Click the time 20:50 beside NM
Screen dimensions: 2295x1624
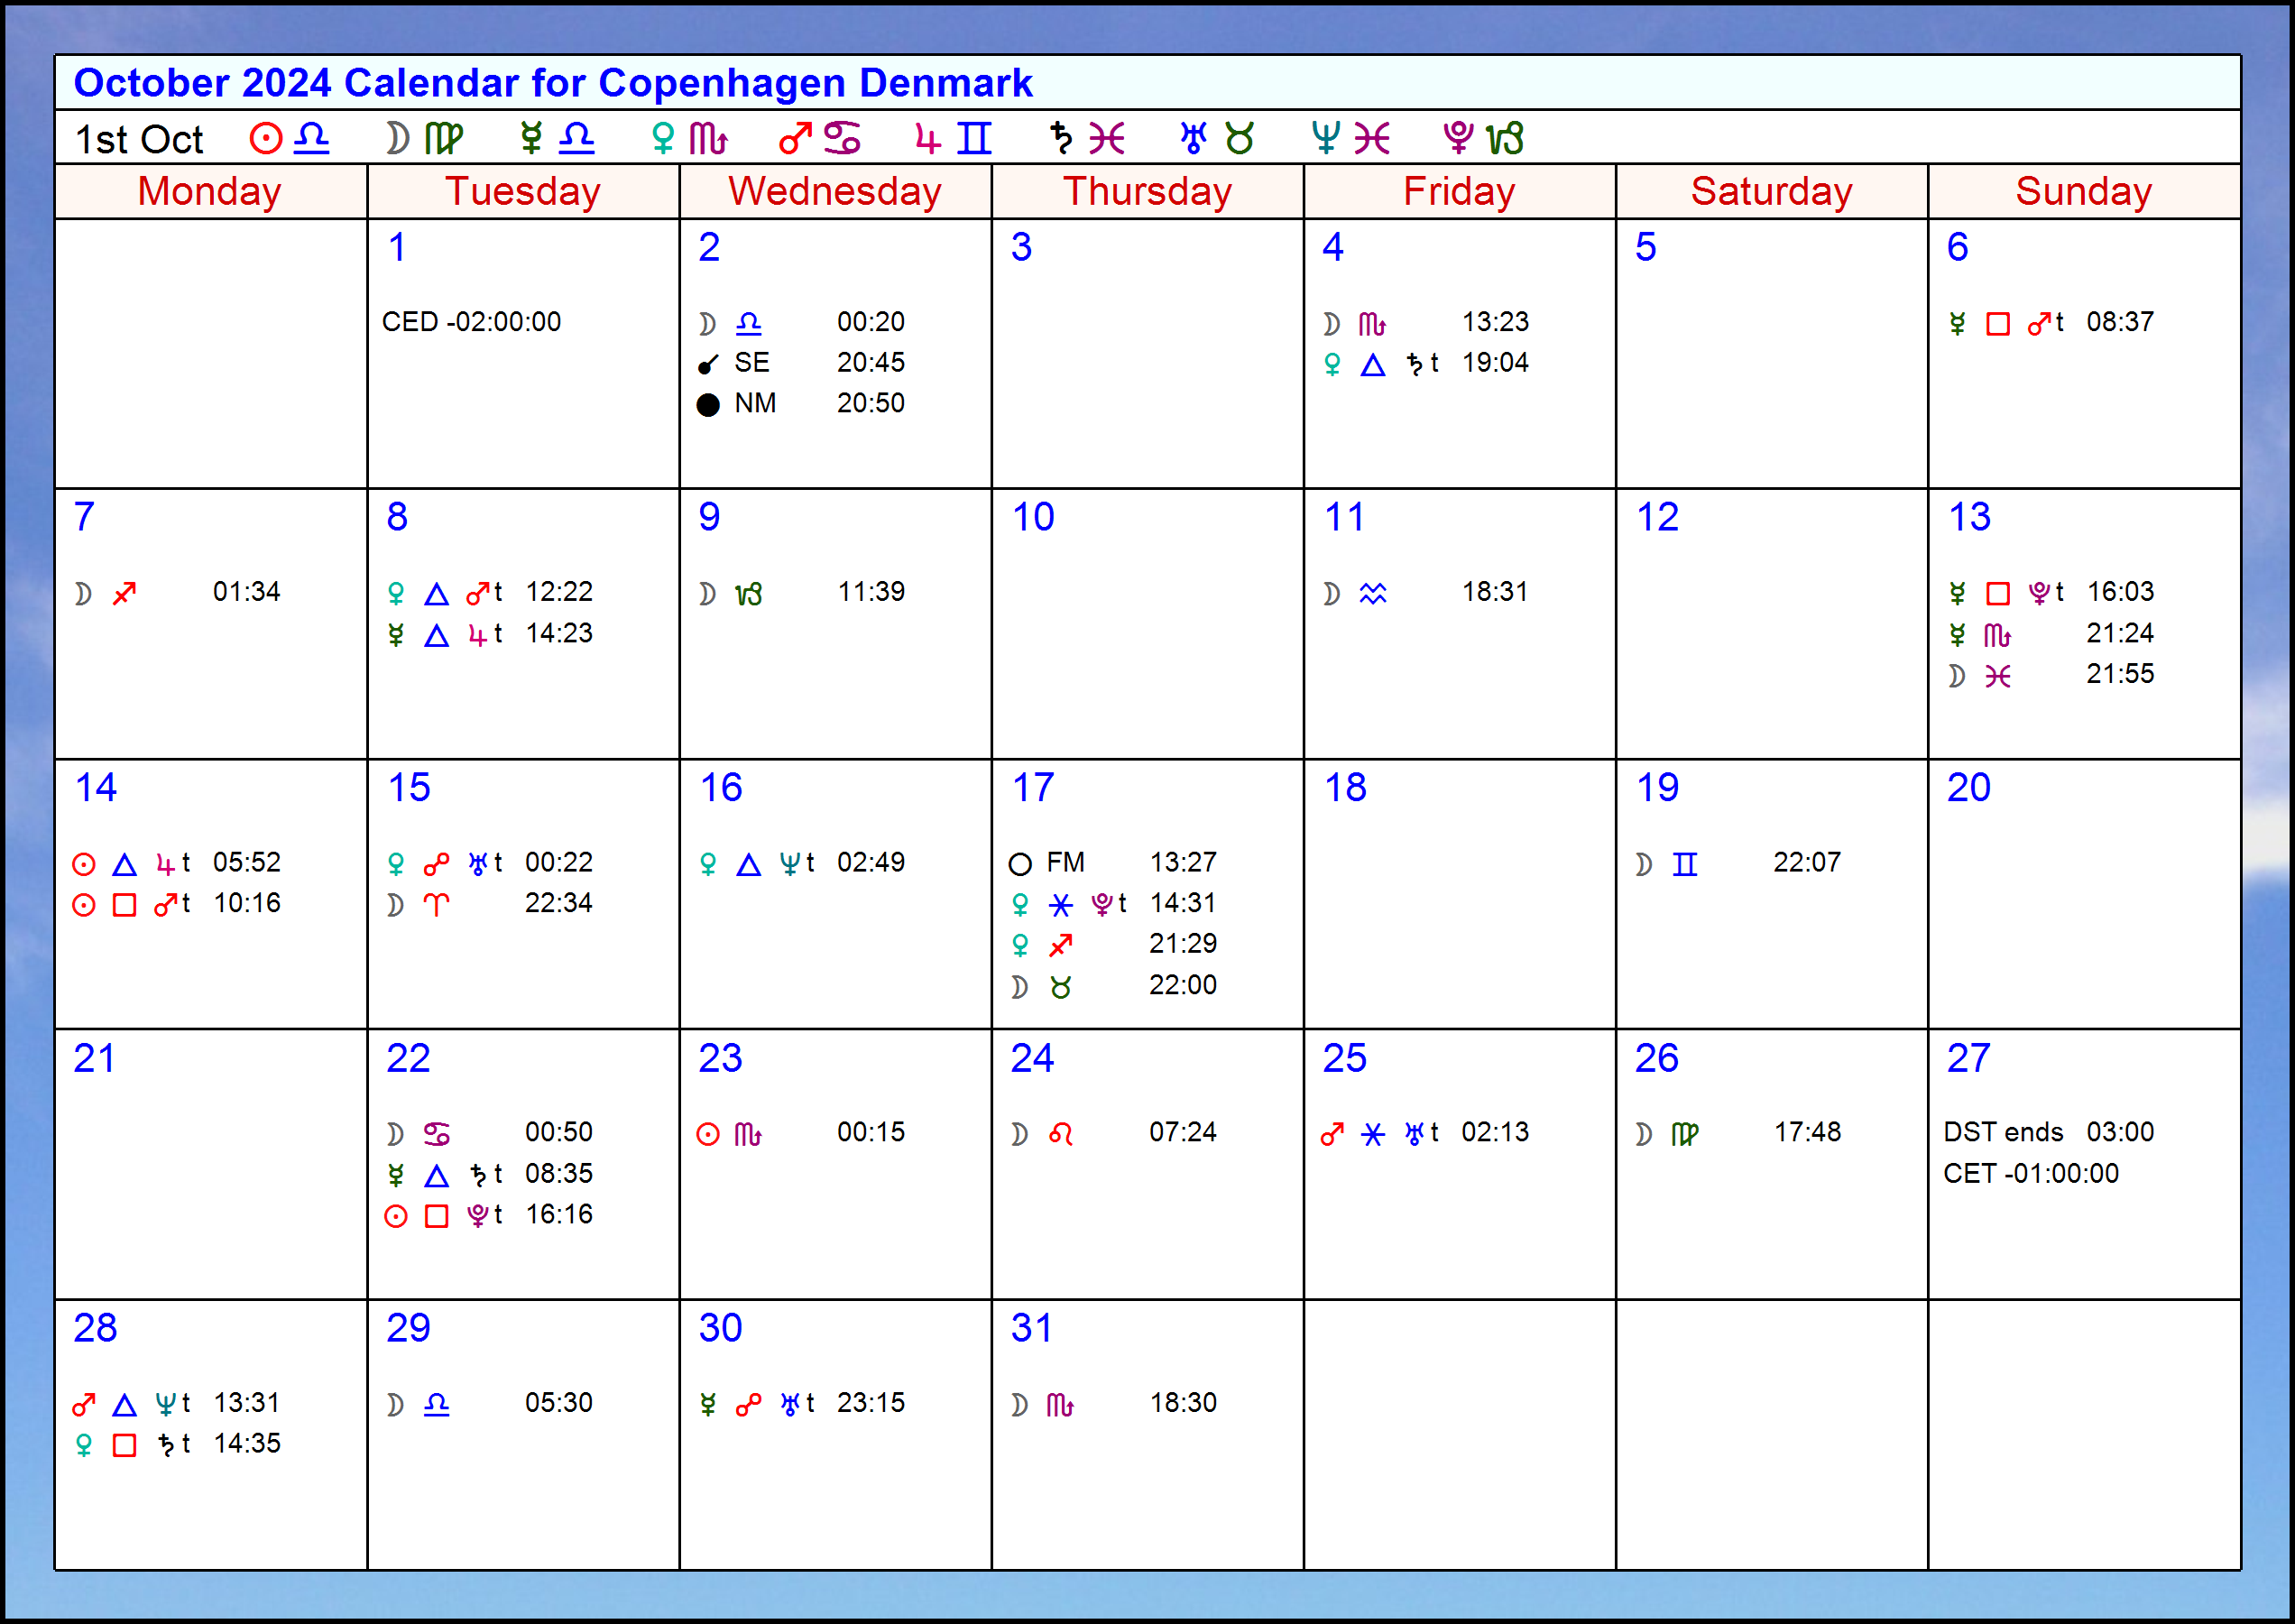(870, 403)
